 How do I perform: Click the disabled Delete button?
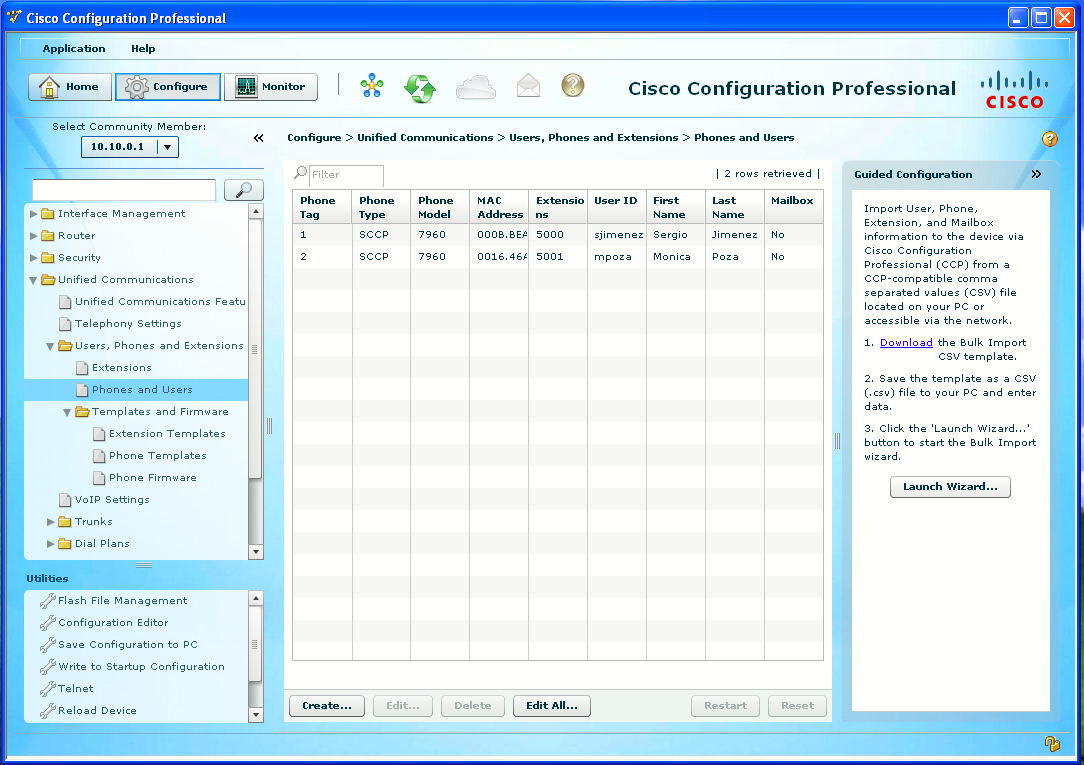[473, 706]
